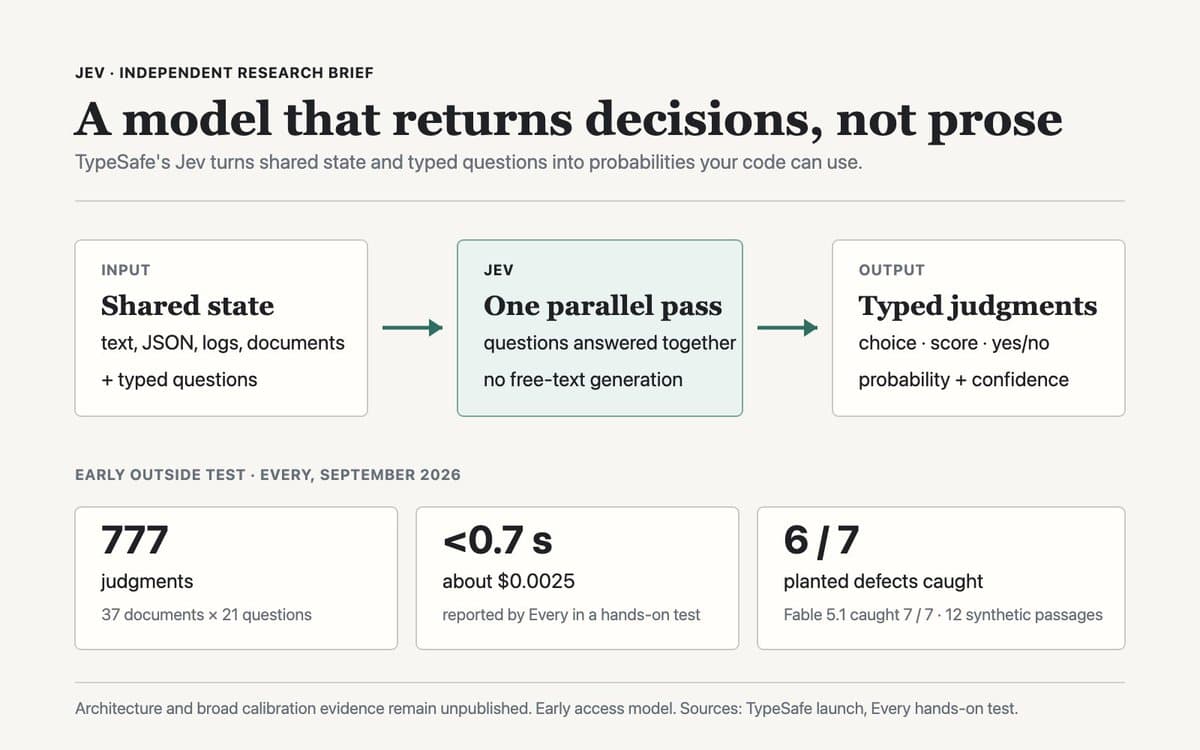Screen dimensions: 1200x750
Task: Click the arrow between Jev and Output
Action: tap(787, 328)
